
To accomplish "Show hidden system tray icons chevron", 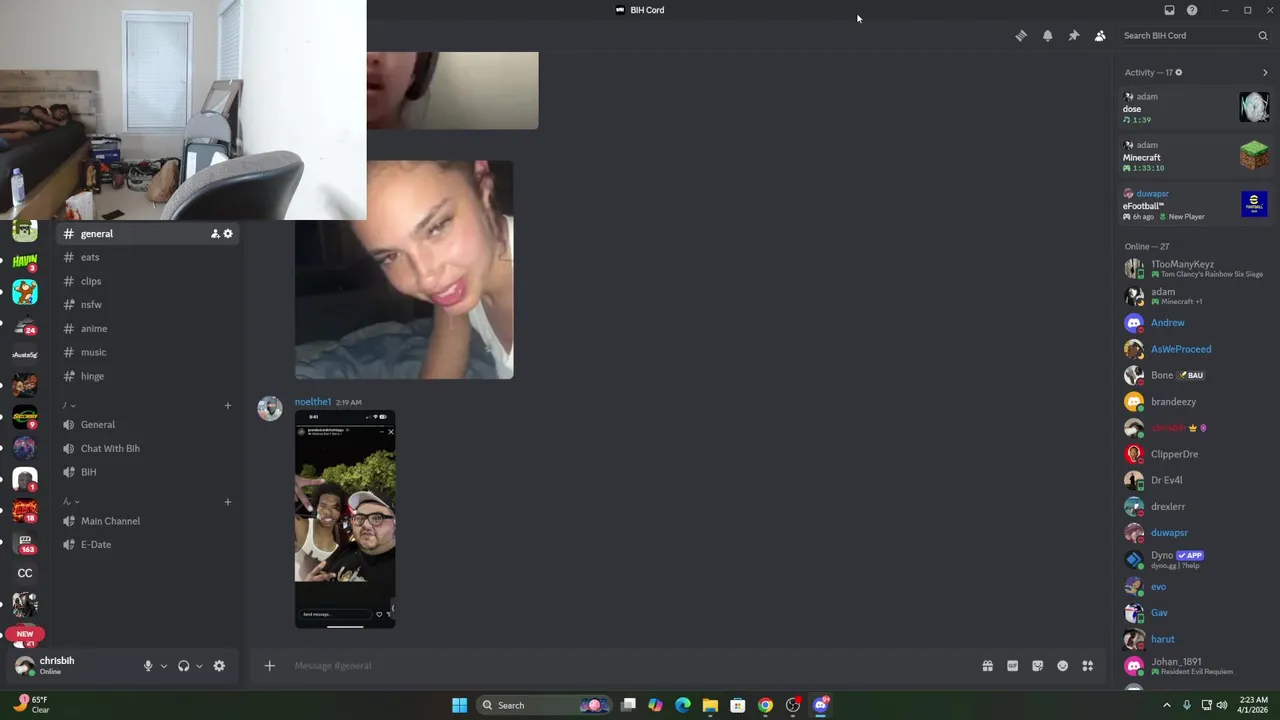I will tap(1166, 705).
